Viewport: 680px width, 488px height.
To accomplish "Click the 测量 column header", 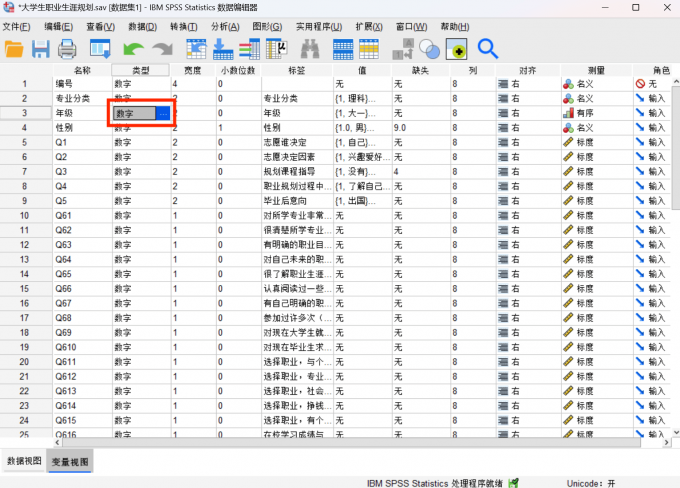I will coord(596,70).
